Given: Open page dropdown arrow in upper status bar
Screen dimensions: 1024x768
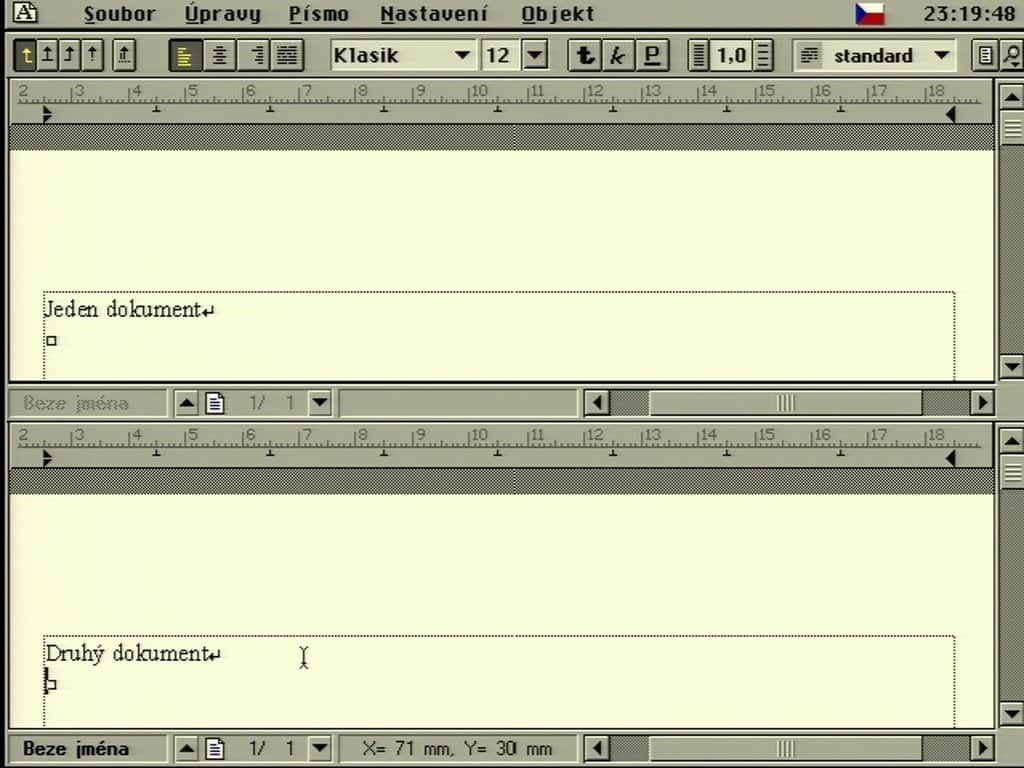Looking at the screenshot, I should (x=320, y=402).
